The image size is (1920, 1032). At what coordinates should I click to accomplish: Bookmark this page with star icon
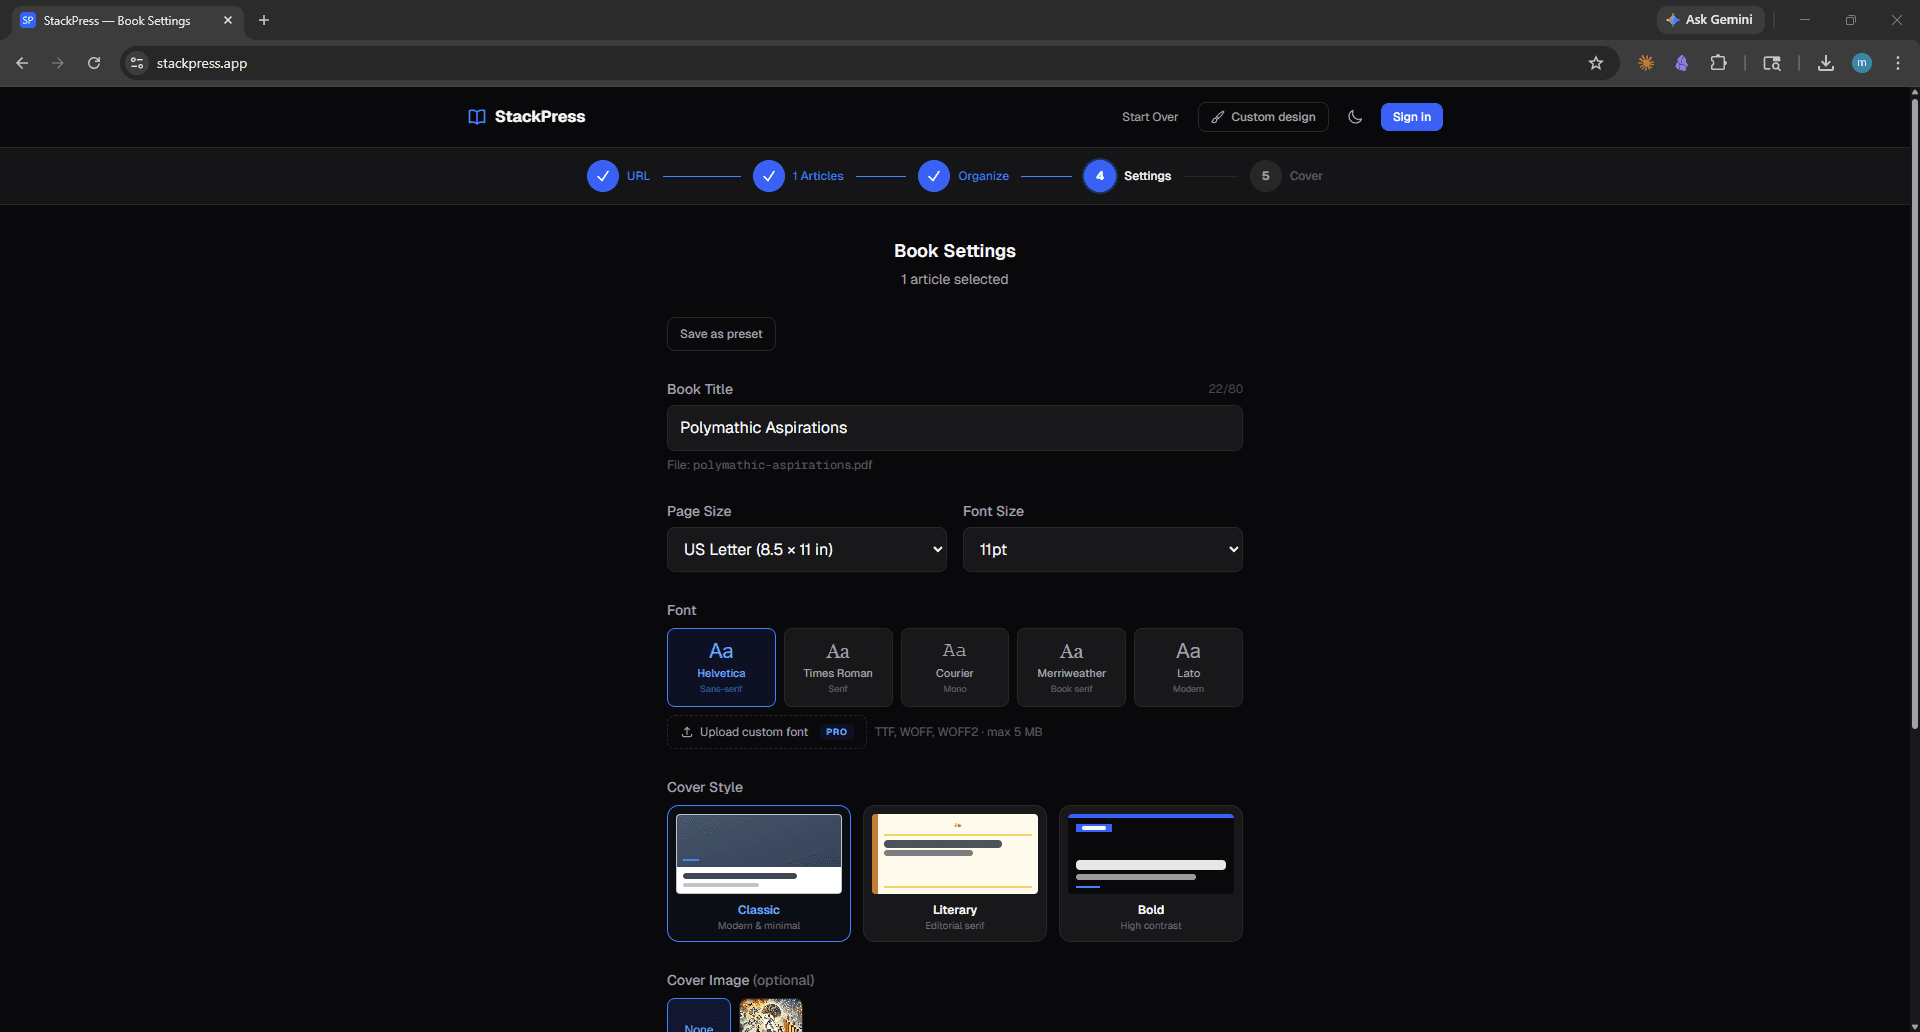pos(1596,63)
